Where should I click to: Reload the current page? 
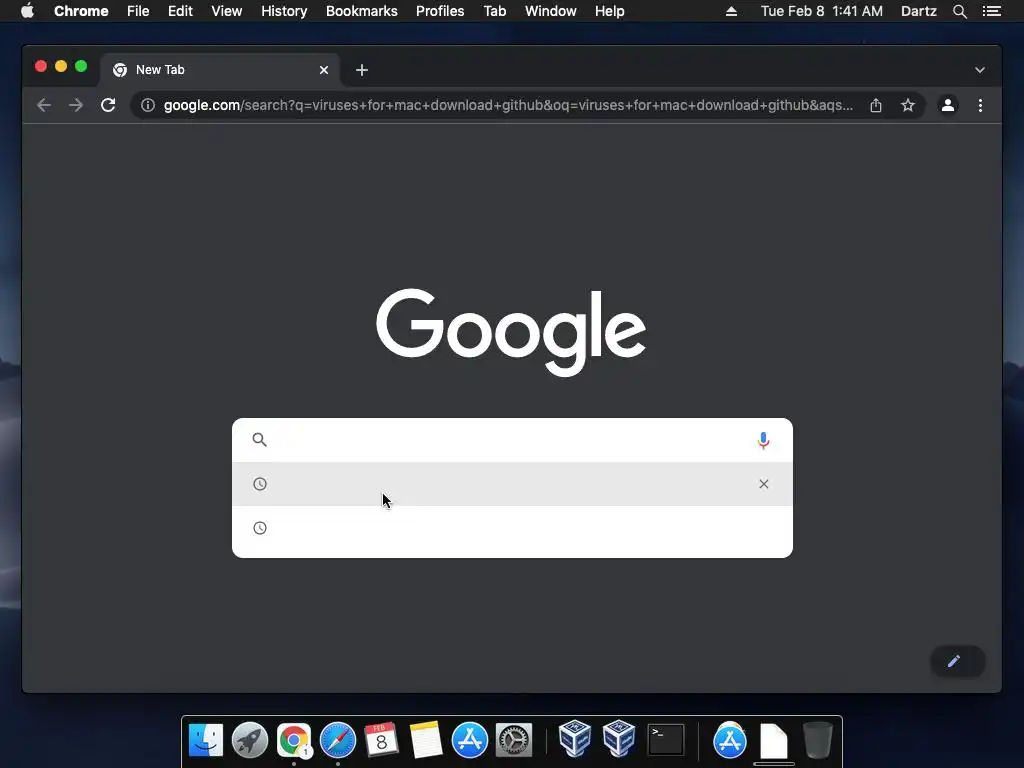[x=108, y=105]
